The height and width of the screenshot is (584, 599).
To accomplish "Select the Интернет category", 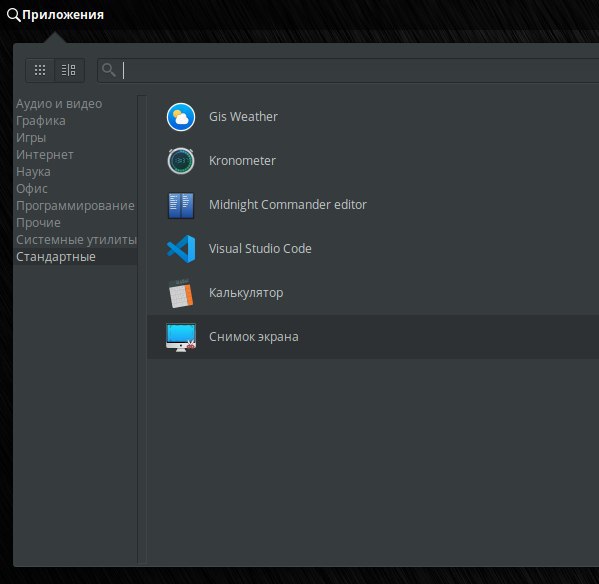I will coord(45,155).
